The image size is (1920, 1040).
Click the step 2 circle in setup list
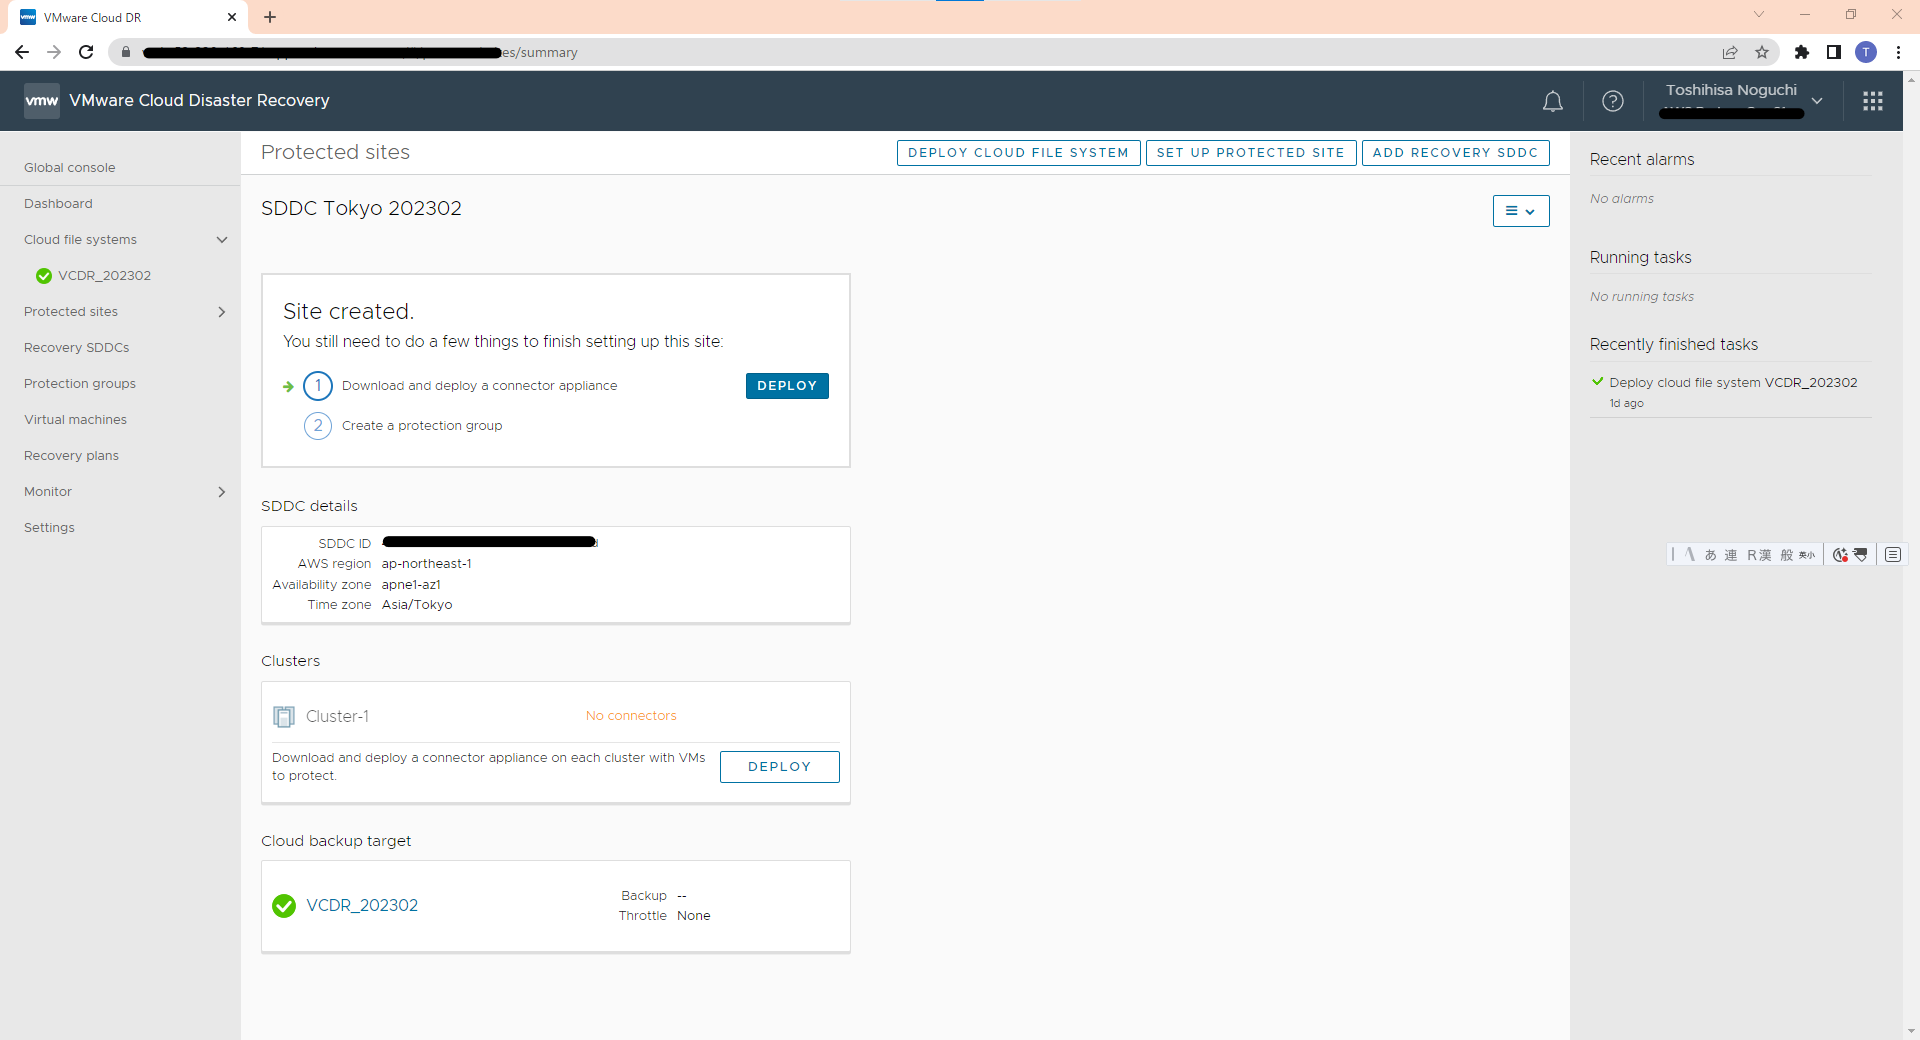coord(318,426)
